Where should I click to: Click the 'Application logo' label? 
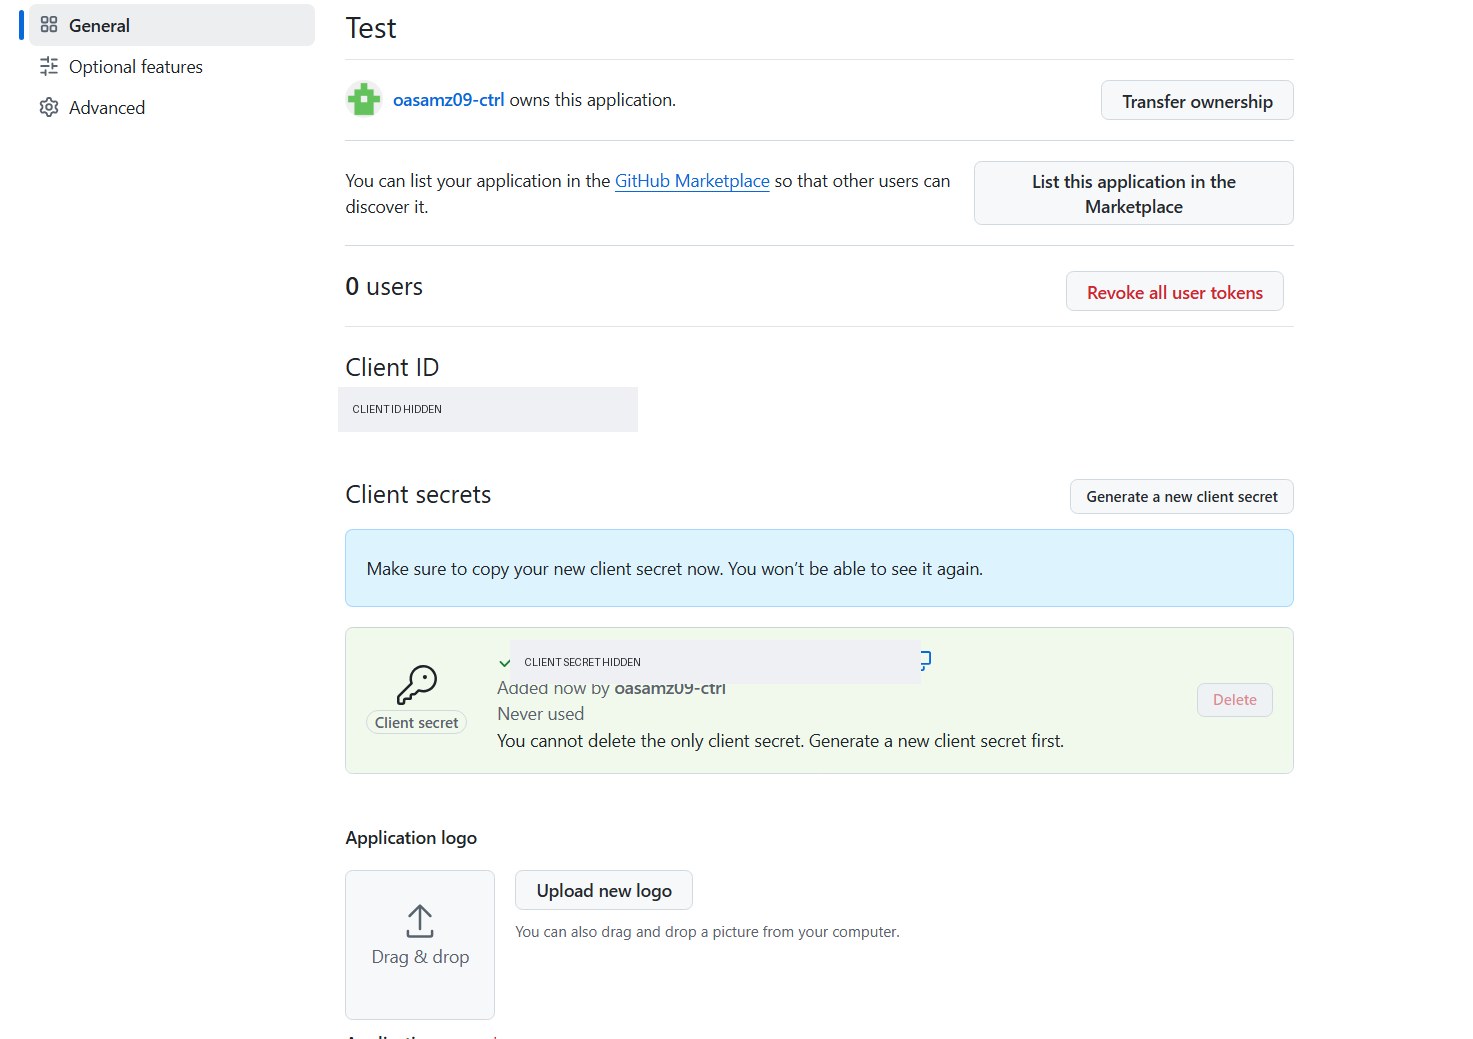coord(411,838)
